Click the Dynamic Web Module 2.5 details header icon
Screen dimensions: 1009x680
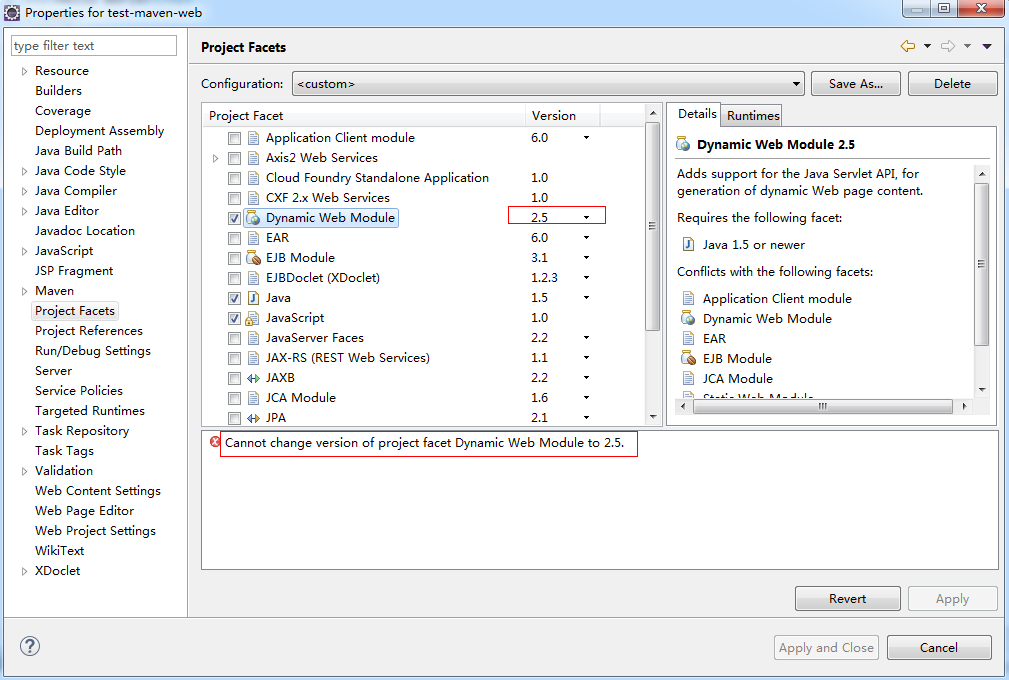pyautogui.click(x=683, y=144)
